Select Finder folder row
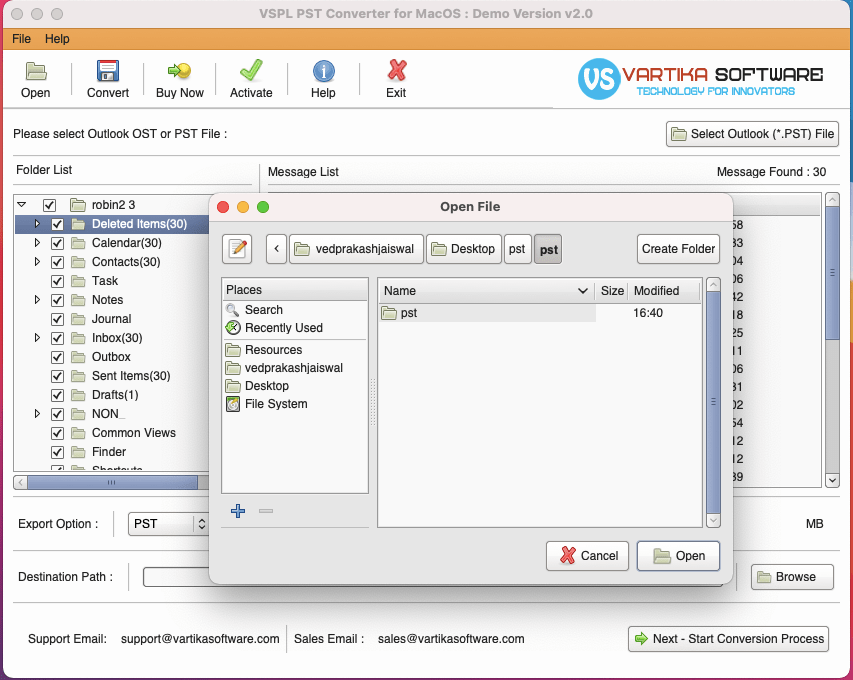This screenshot has width=853, height=680. 109,452
